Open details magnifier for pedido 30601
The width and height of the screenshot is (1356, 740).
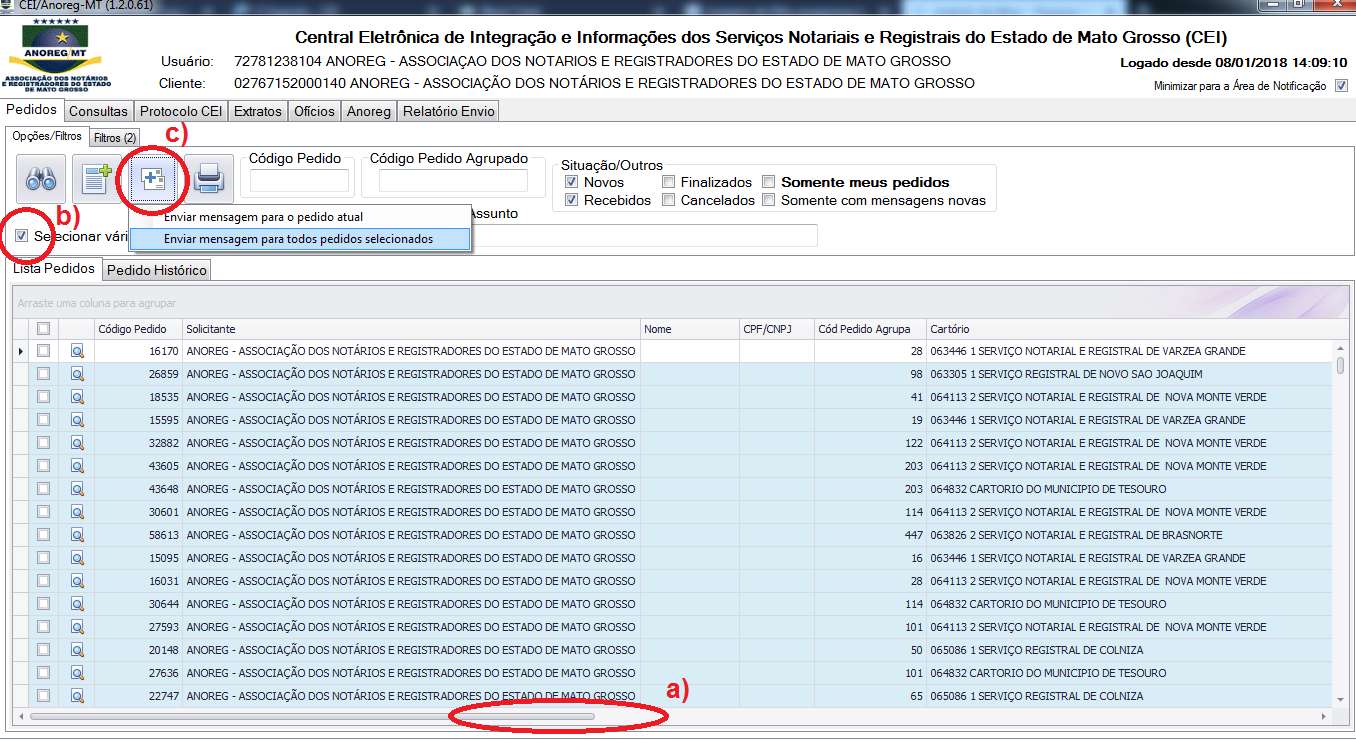(x=77, y=512)
